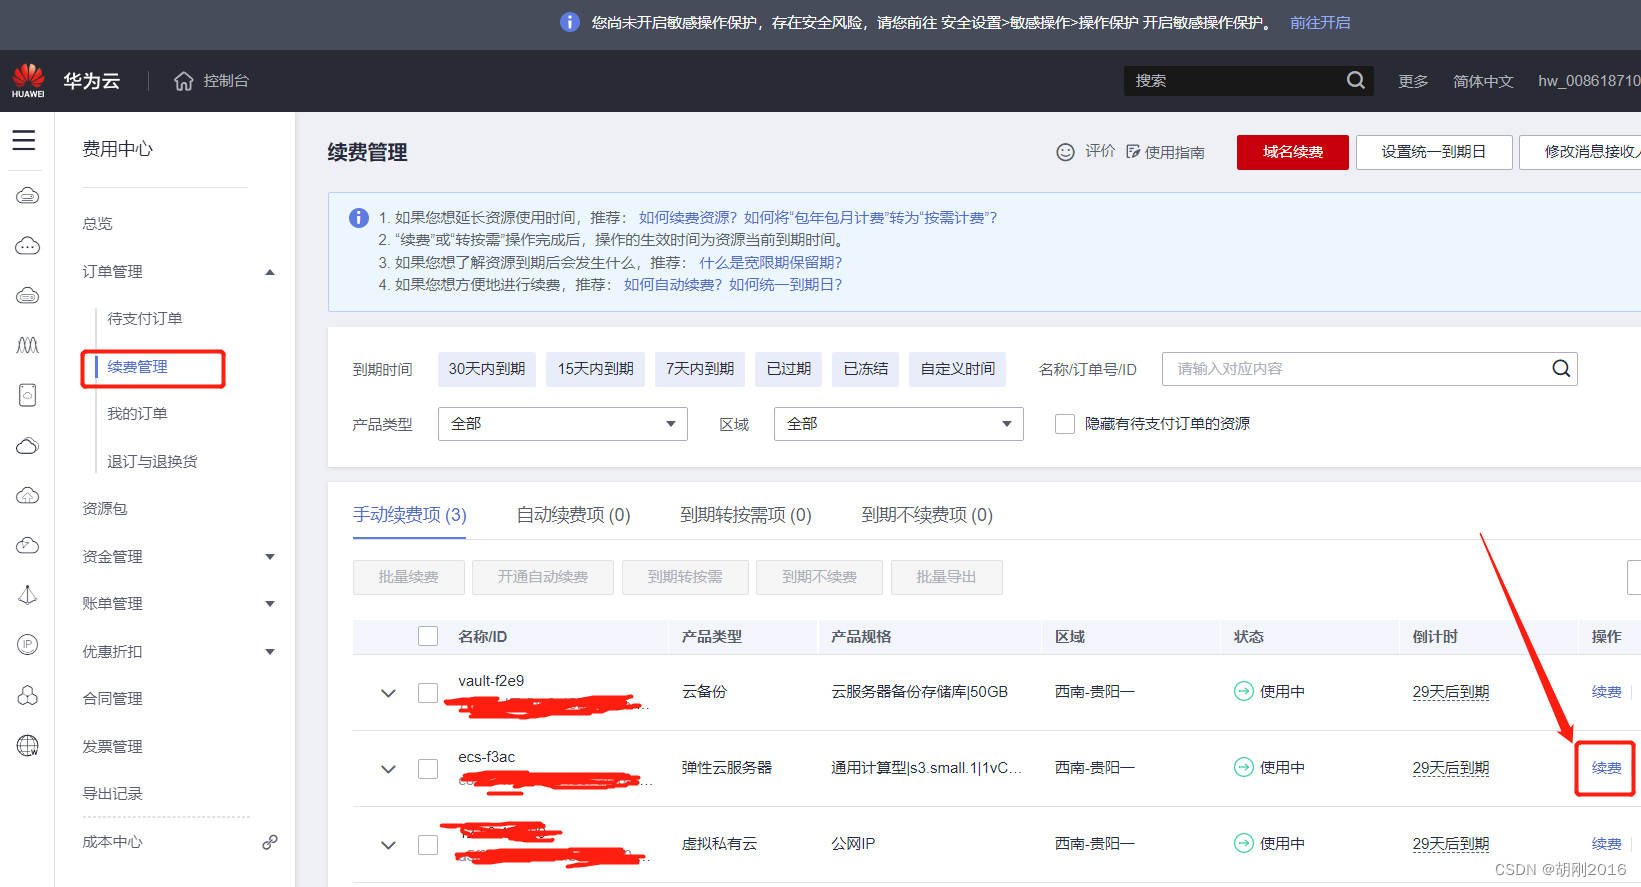The width and height of the screenshot is (1641, 887).
Task: Click the smiley 评价 feedback icon
Action: pyautogui.click(x=1066, y=152)
